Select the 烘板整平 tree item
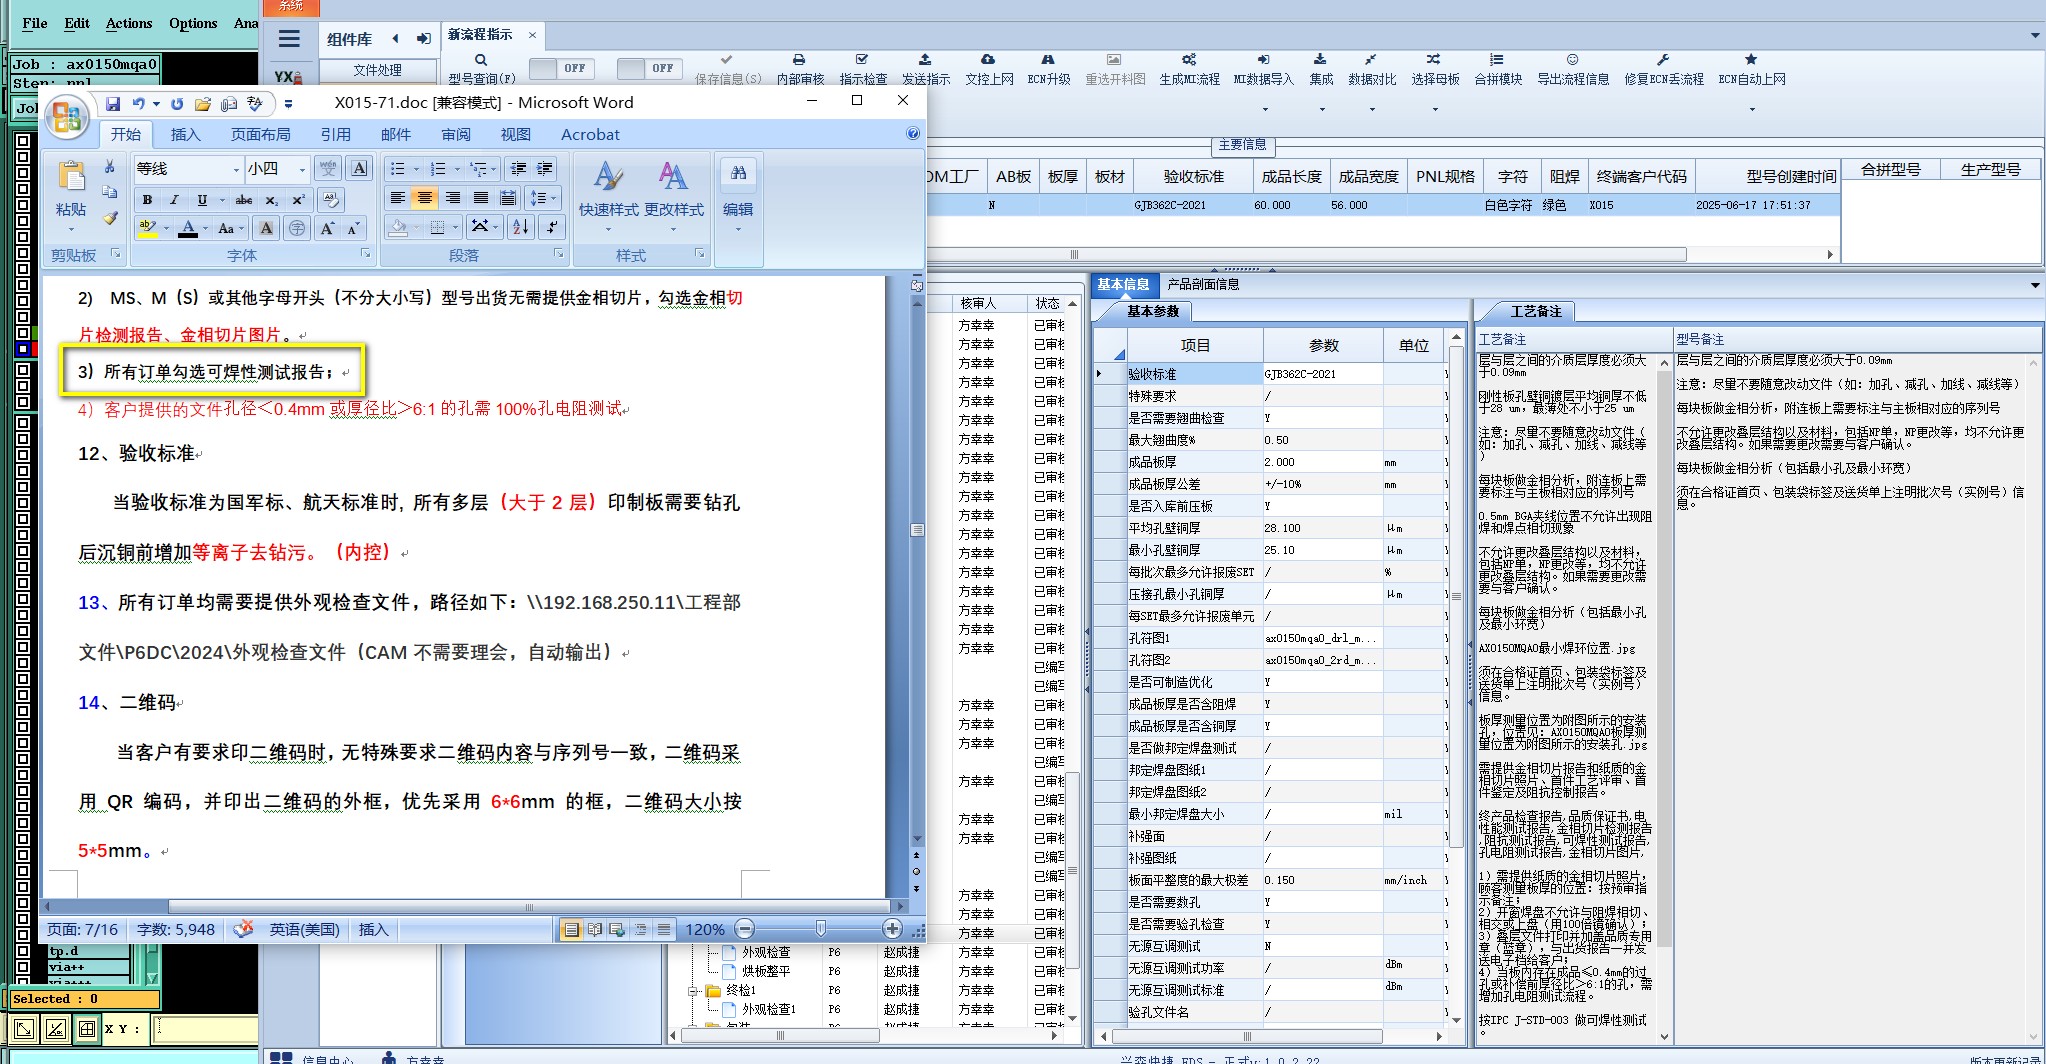Image resolution: width=2046 pixels, height=1064 pixels. click(x=765, y=971)
